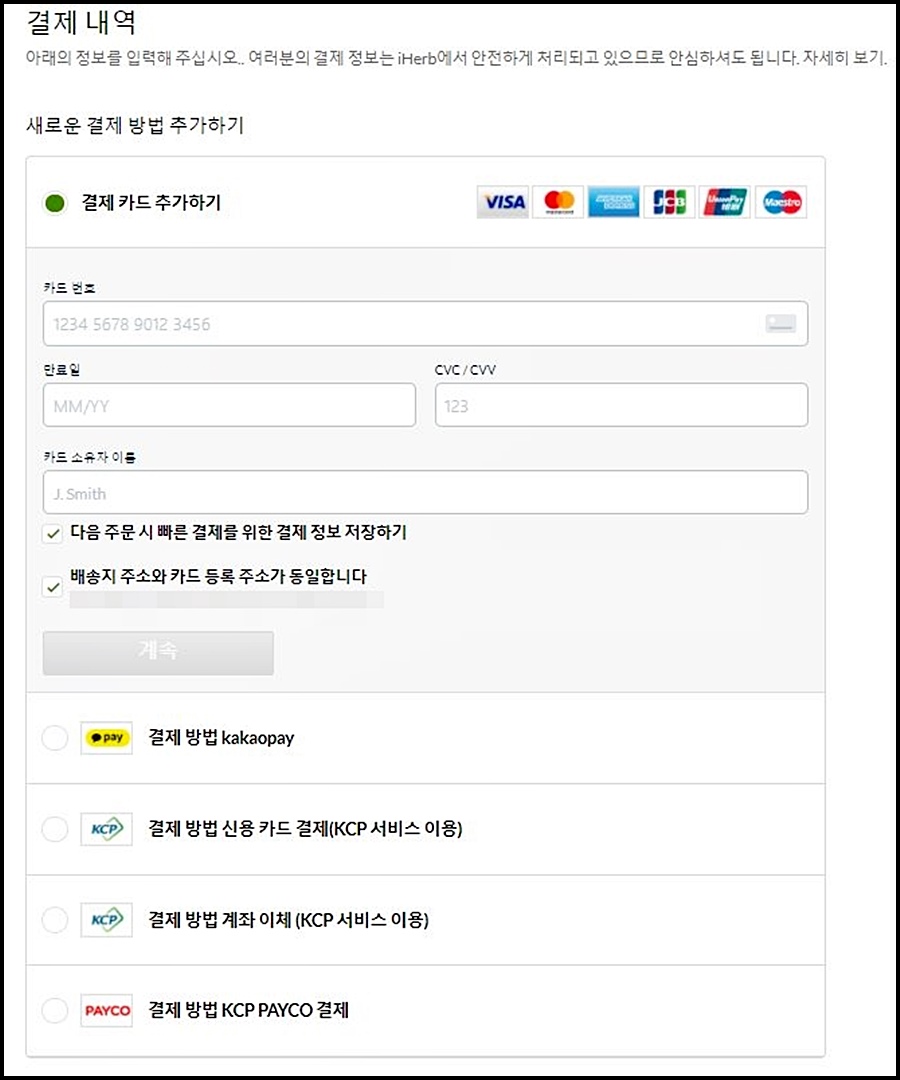Click the American Express logo
This screenshot has height=1080, width=900.
(613, 202)
